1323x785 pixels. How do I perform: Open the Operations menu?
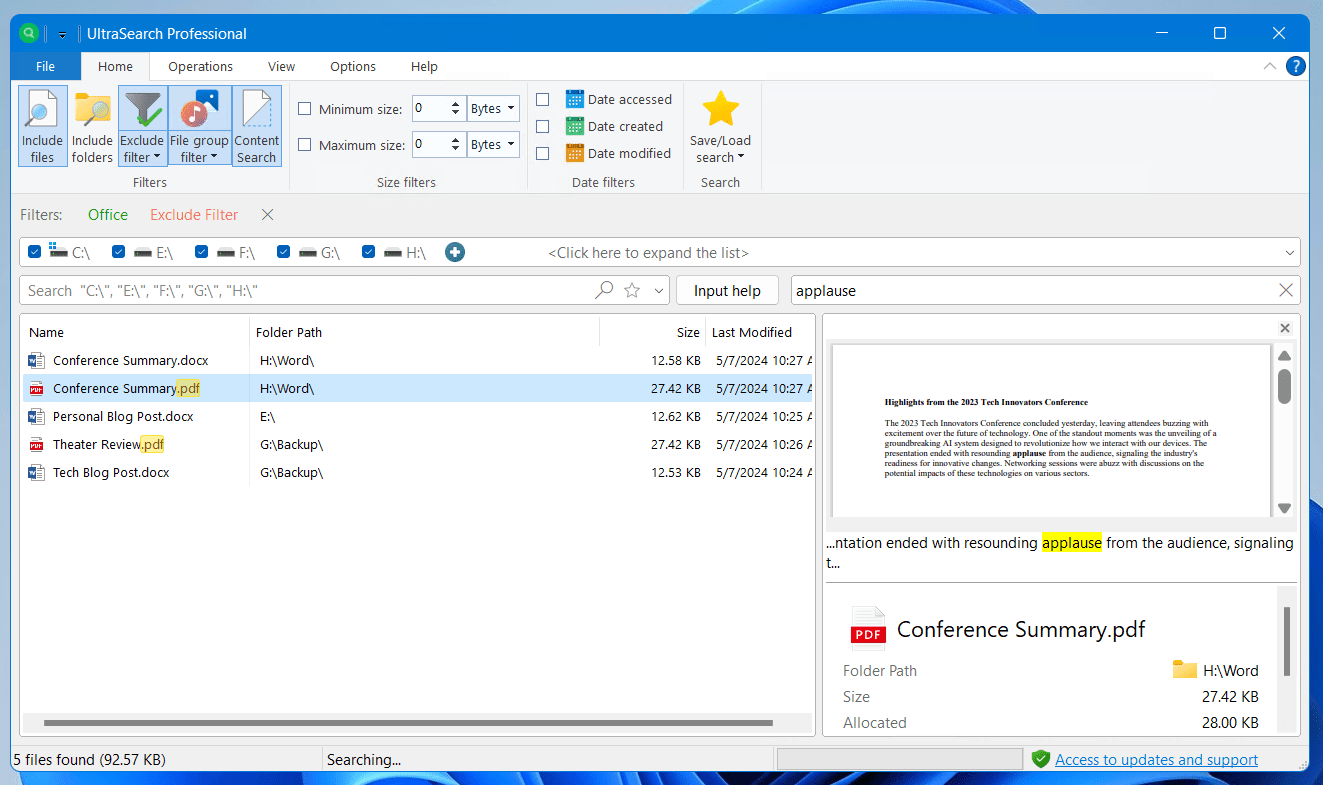(199, 66)
